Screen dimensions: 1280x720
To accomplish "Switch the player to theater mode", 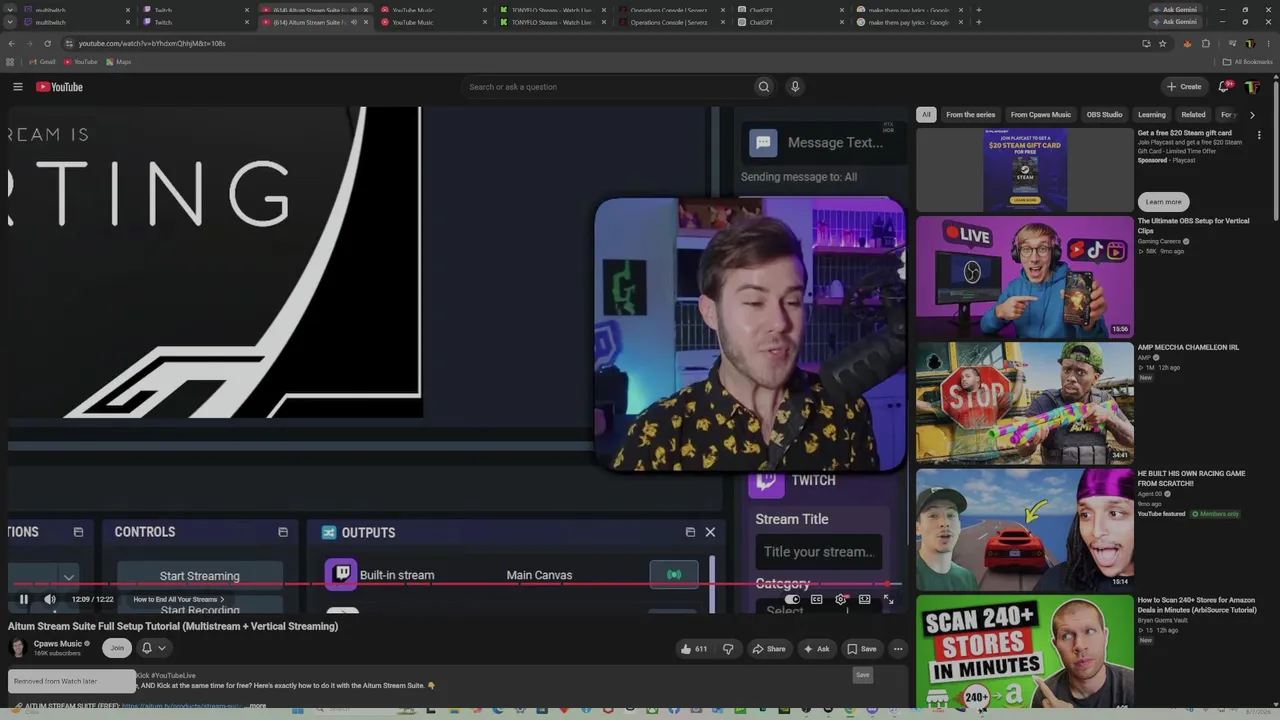I will (864, 599).
